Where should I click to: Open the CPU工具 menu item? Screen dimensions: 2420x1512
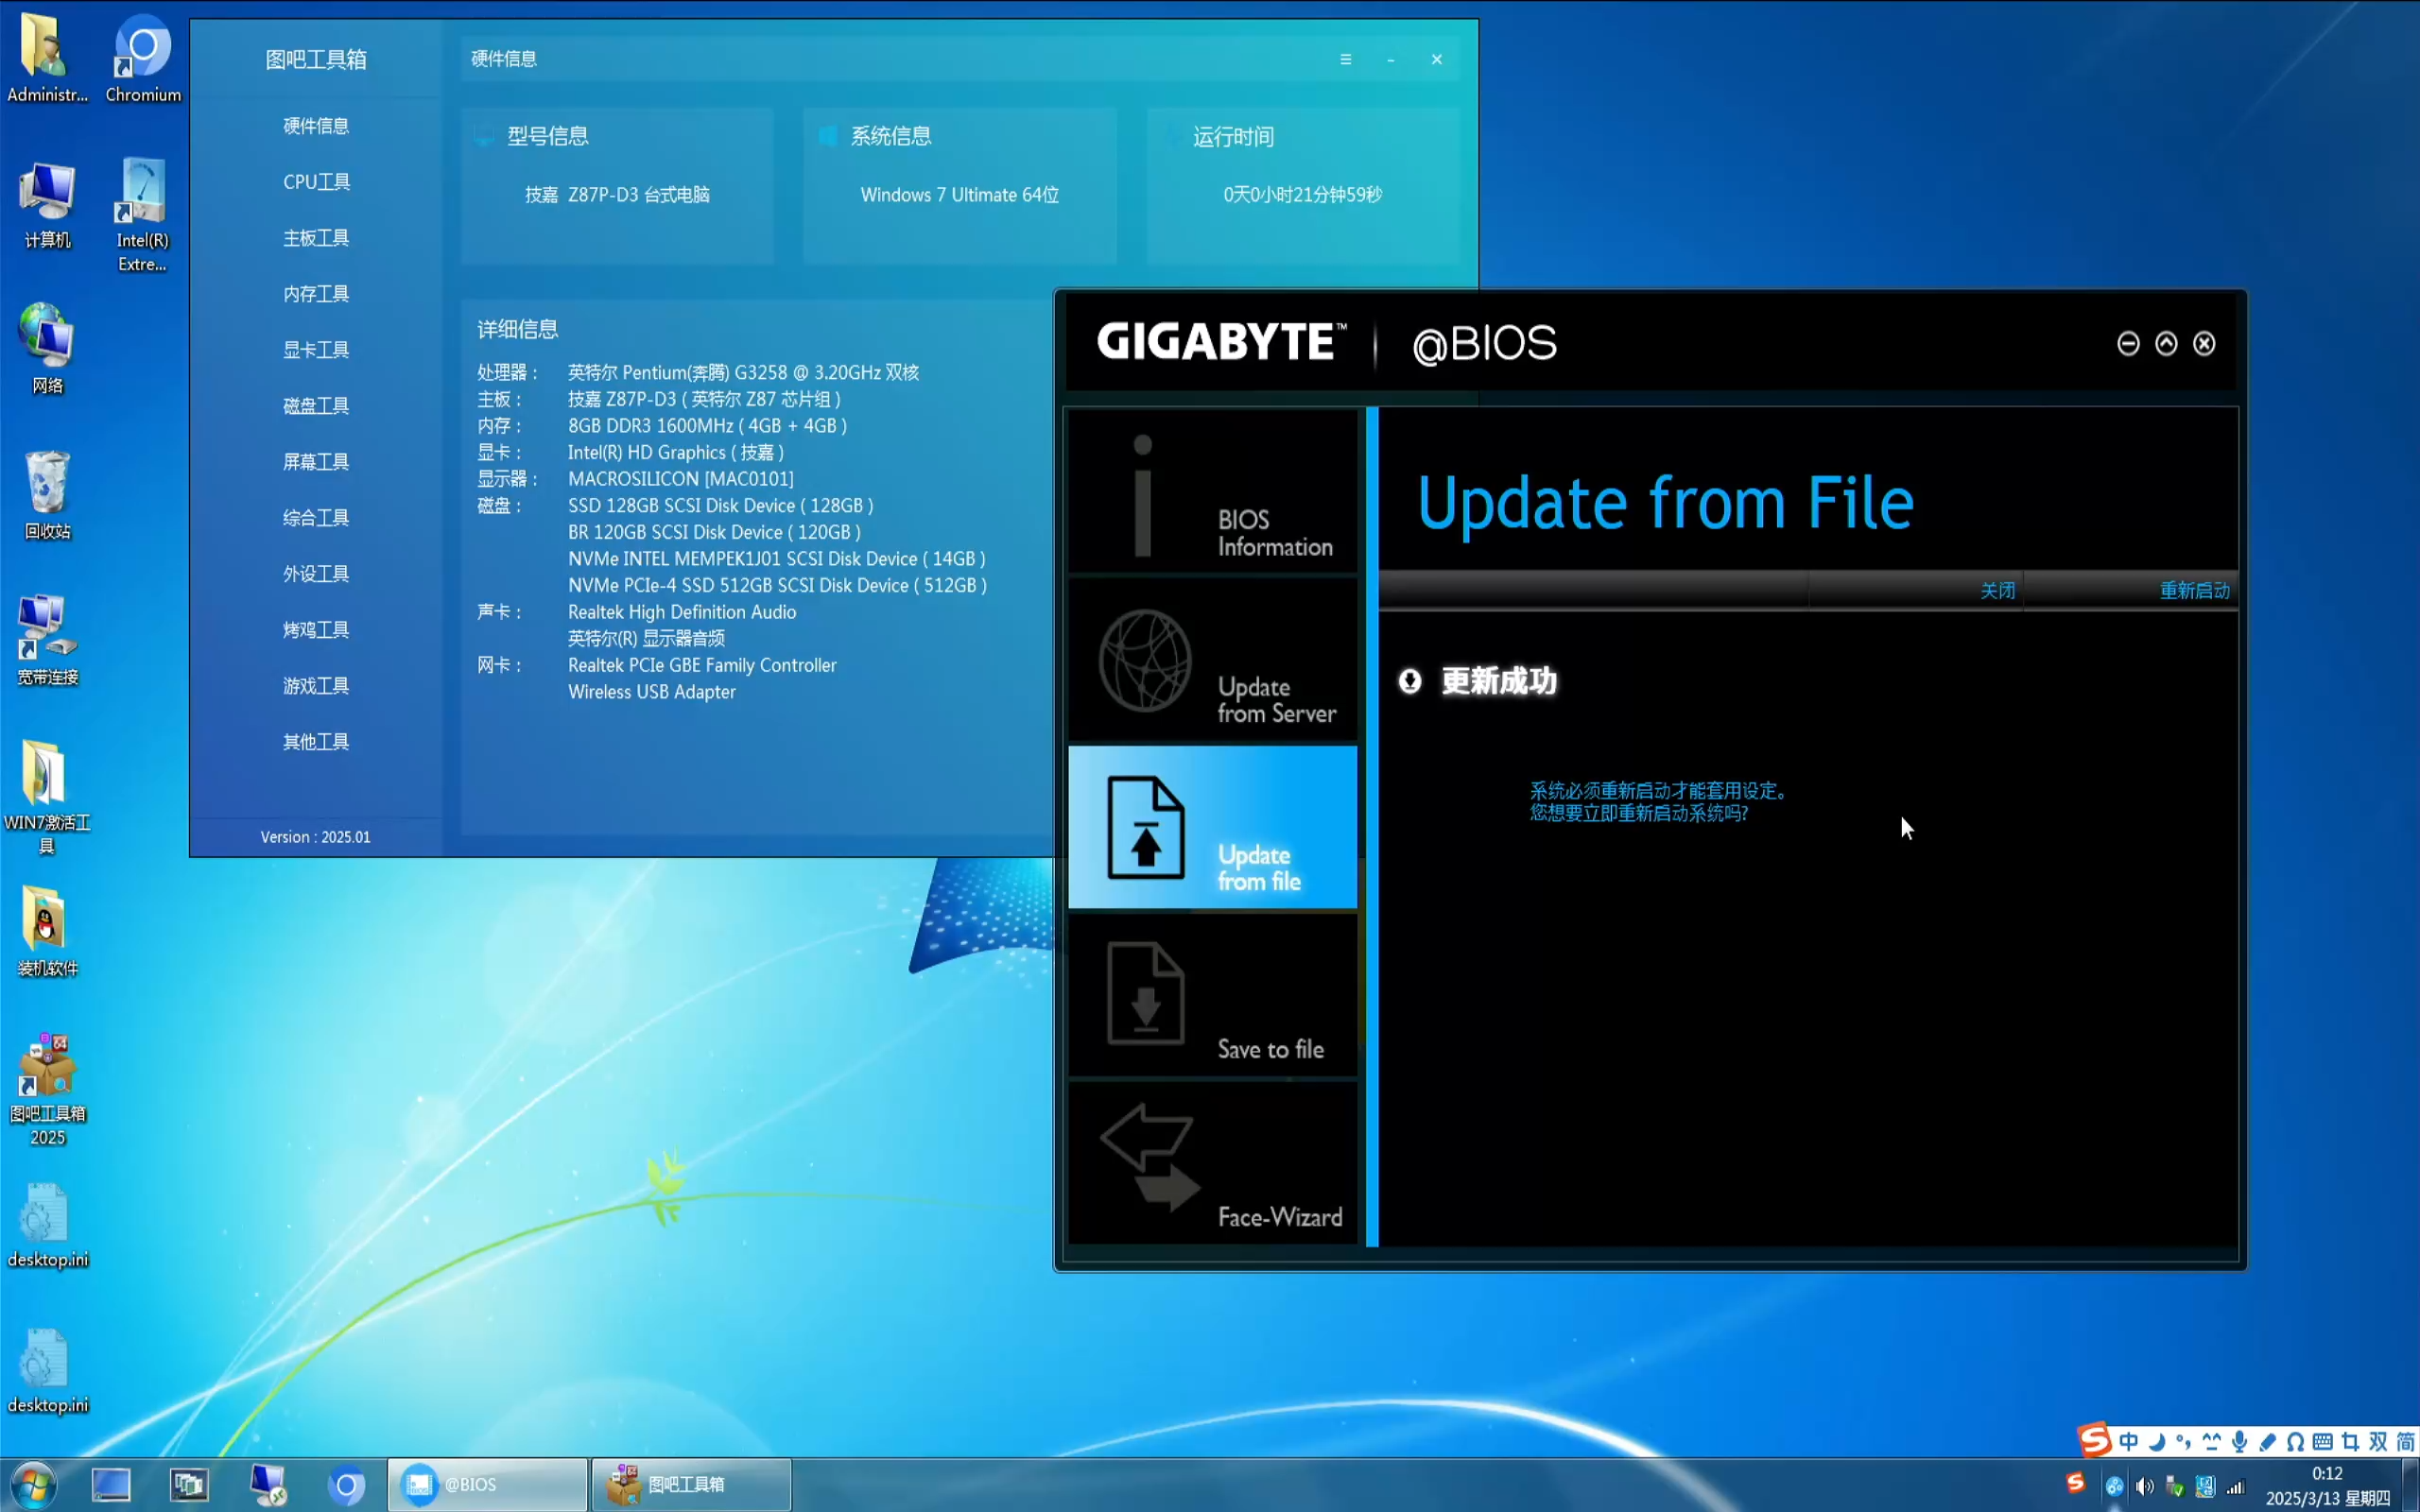tap(316, 182)
